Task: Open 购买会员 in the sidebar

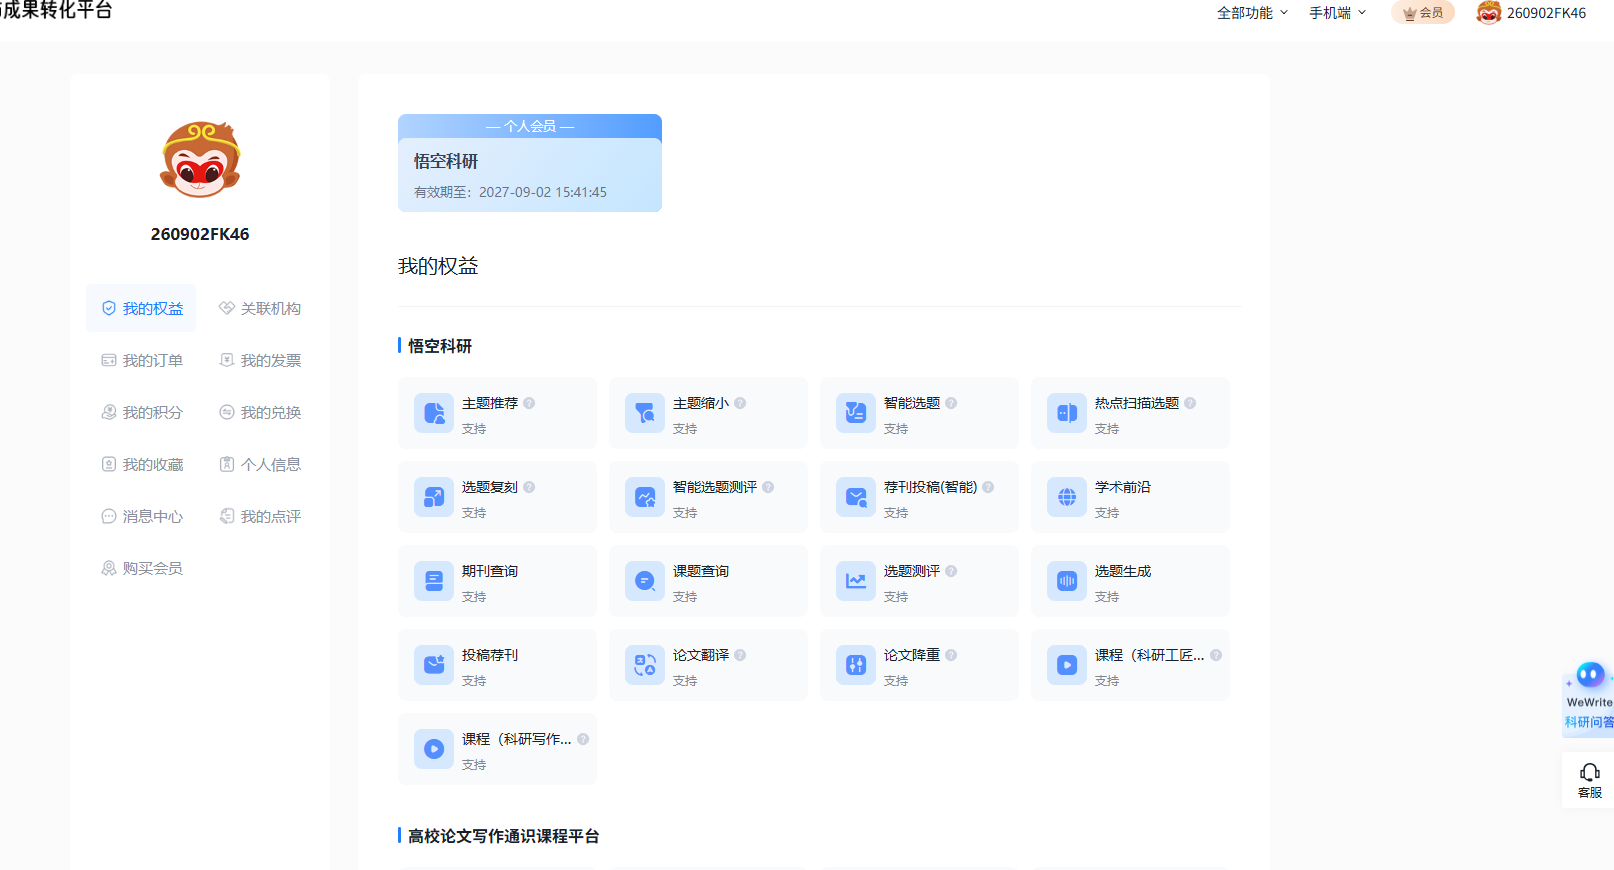Action: (x=142, y=568)
